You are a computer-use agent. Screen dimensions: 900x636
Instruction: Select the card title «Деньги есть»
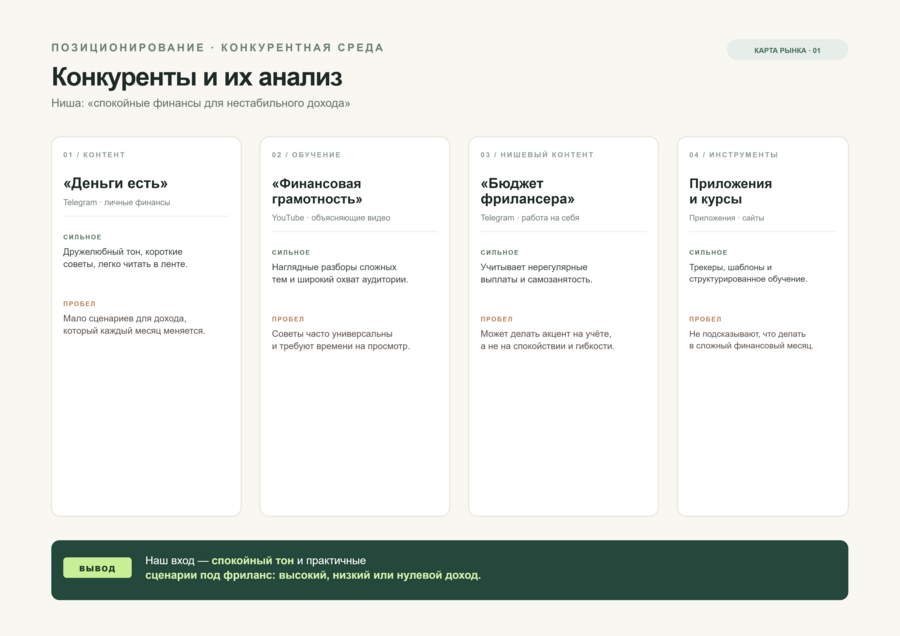point(115,183)
